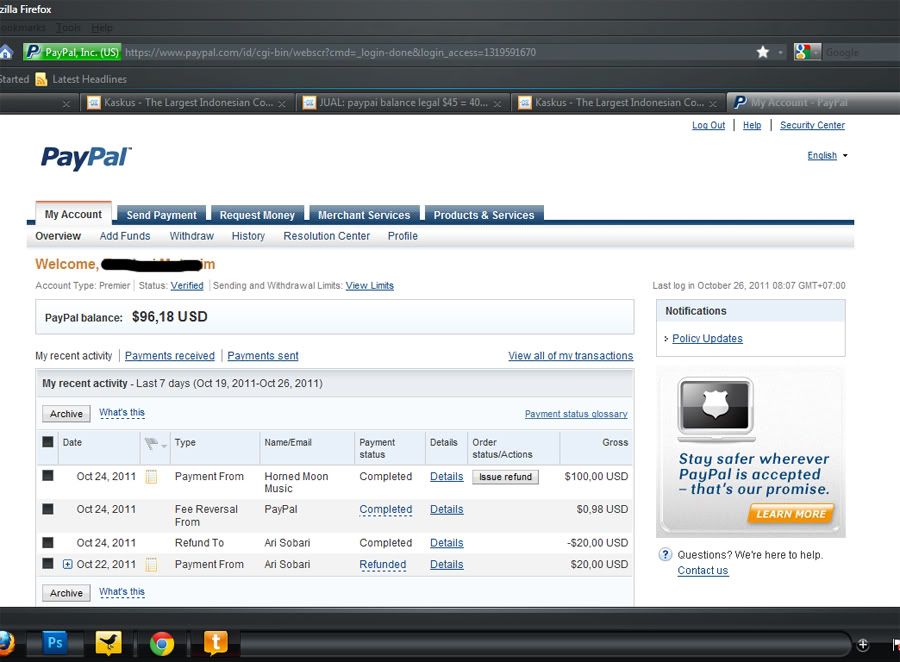900x662 pixels.
Task: Open the note icon on the Horned Moon Music row
Action: [151, 477]
